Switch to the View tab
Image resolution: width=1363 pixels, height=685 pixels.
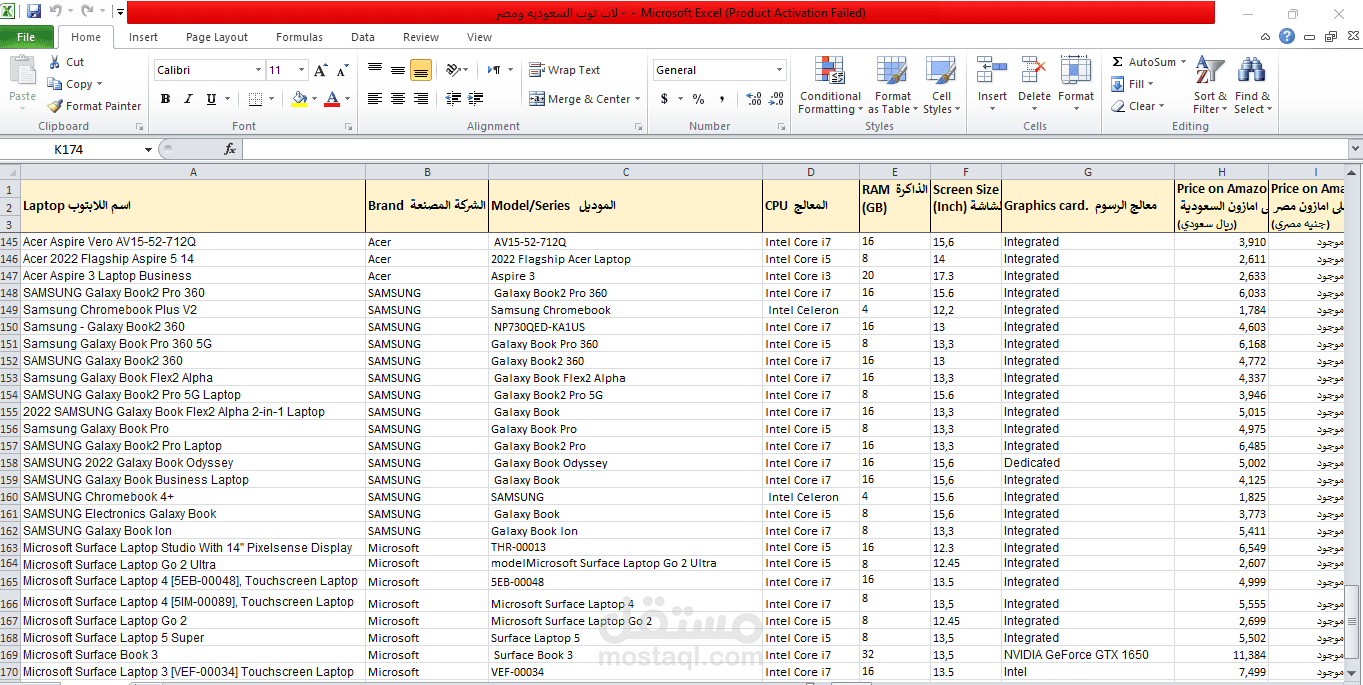pos(479,37)
